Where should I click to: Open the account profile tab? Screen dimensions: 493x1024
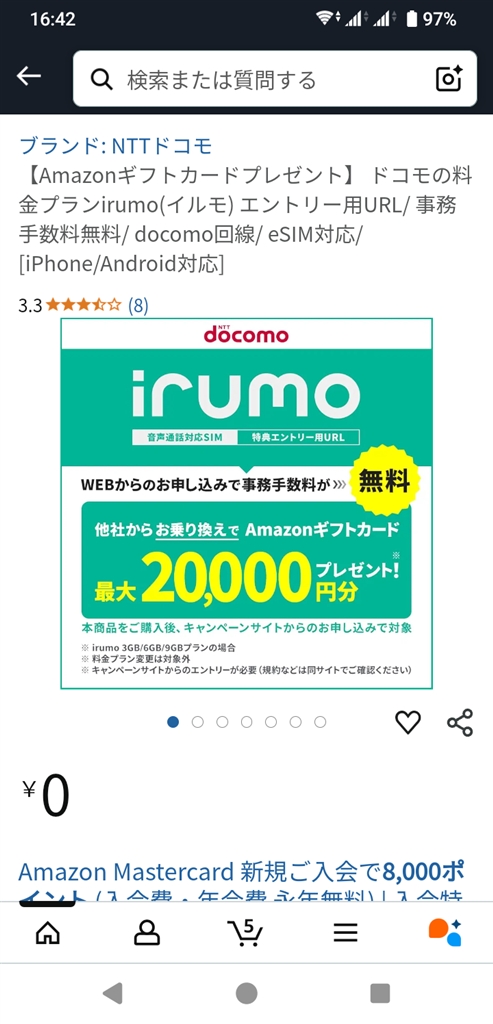pos(147,932)
